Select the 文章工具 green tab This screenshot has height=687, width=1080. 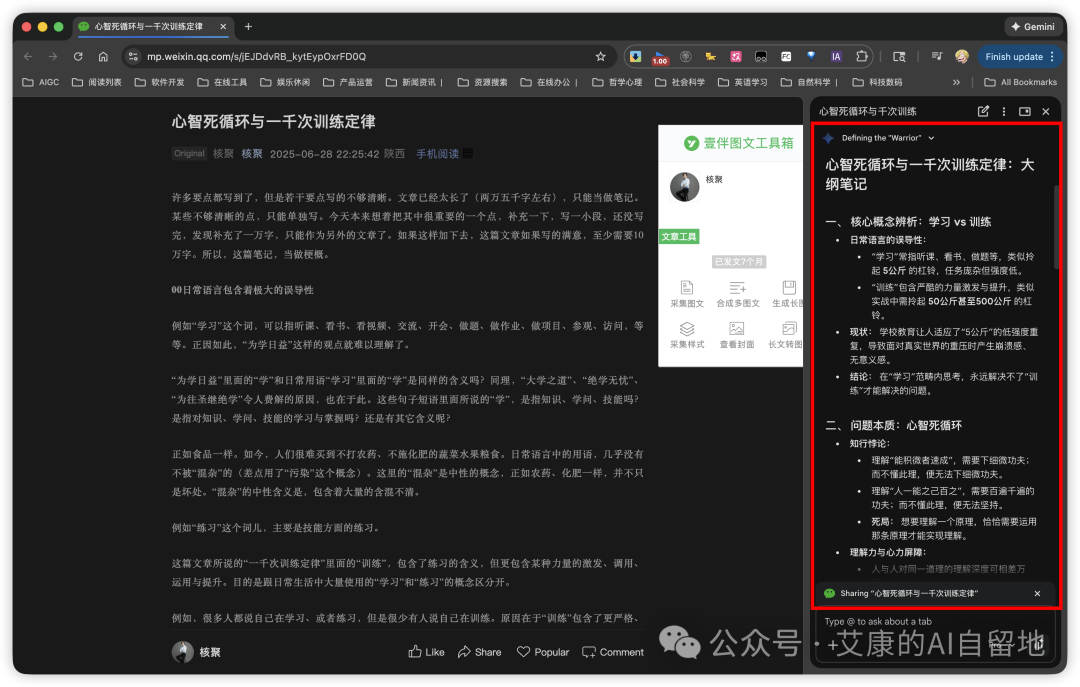pyautogui.click(x=679, y=236)
